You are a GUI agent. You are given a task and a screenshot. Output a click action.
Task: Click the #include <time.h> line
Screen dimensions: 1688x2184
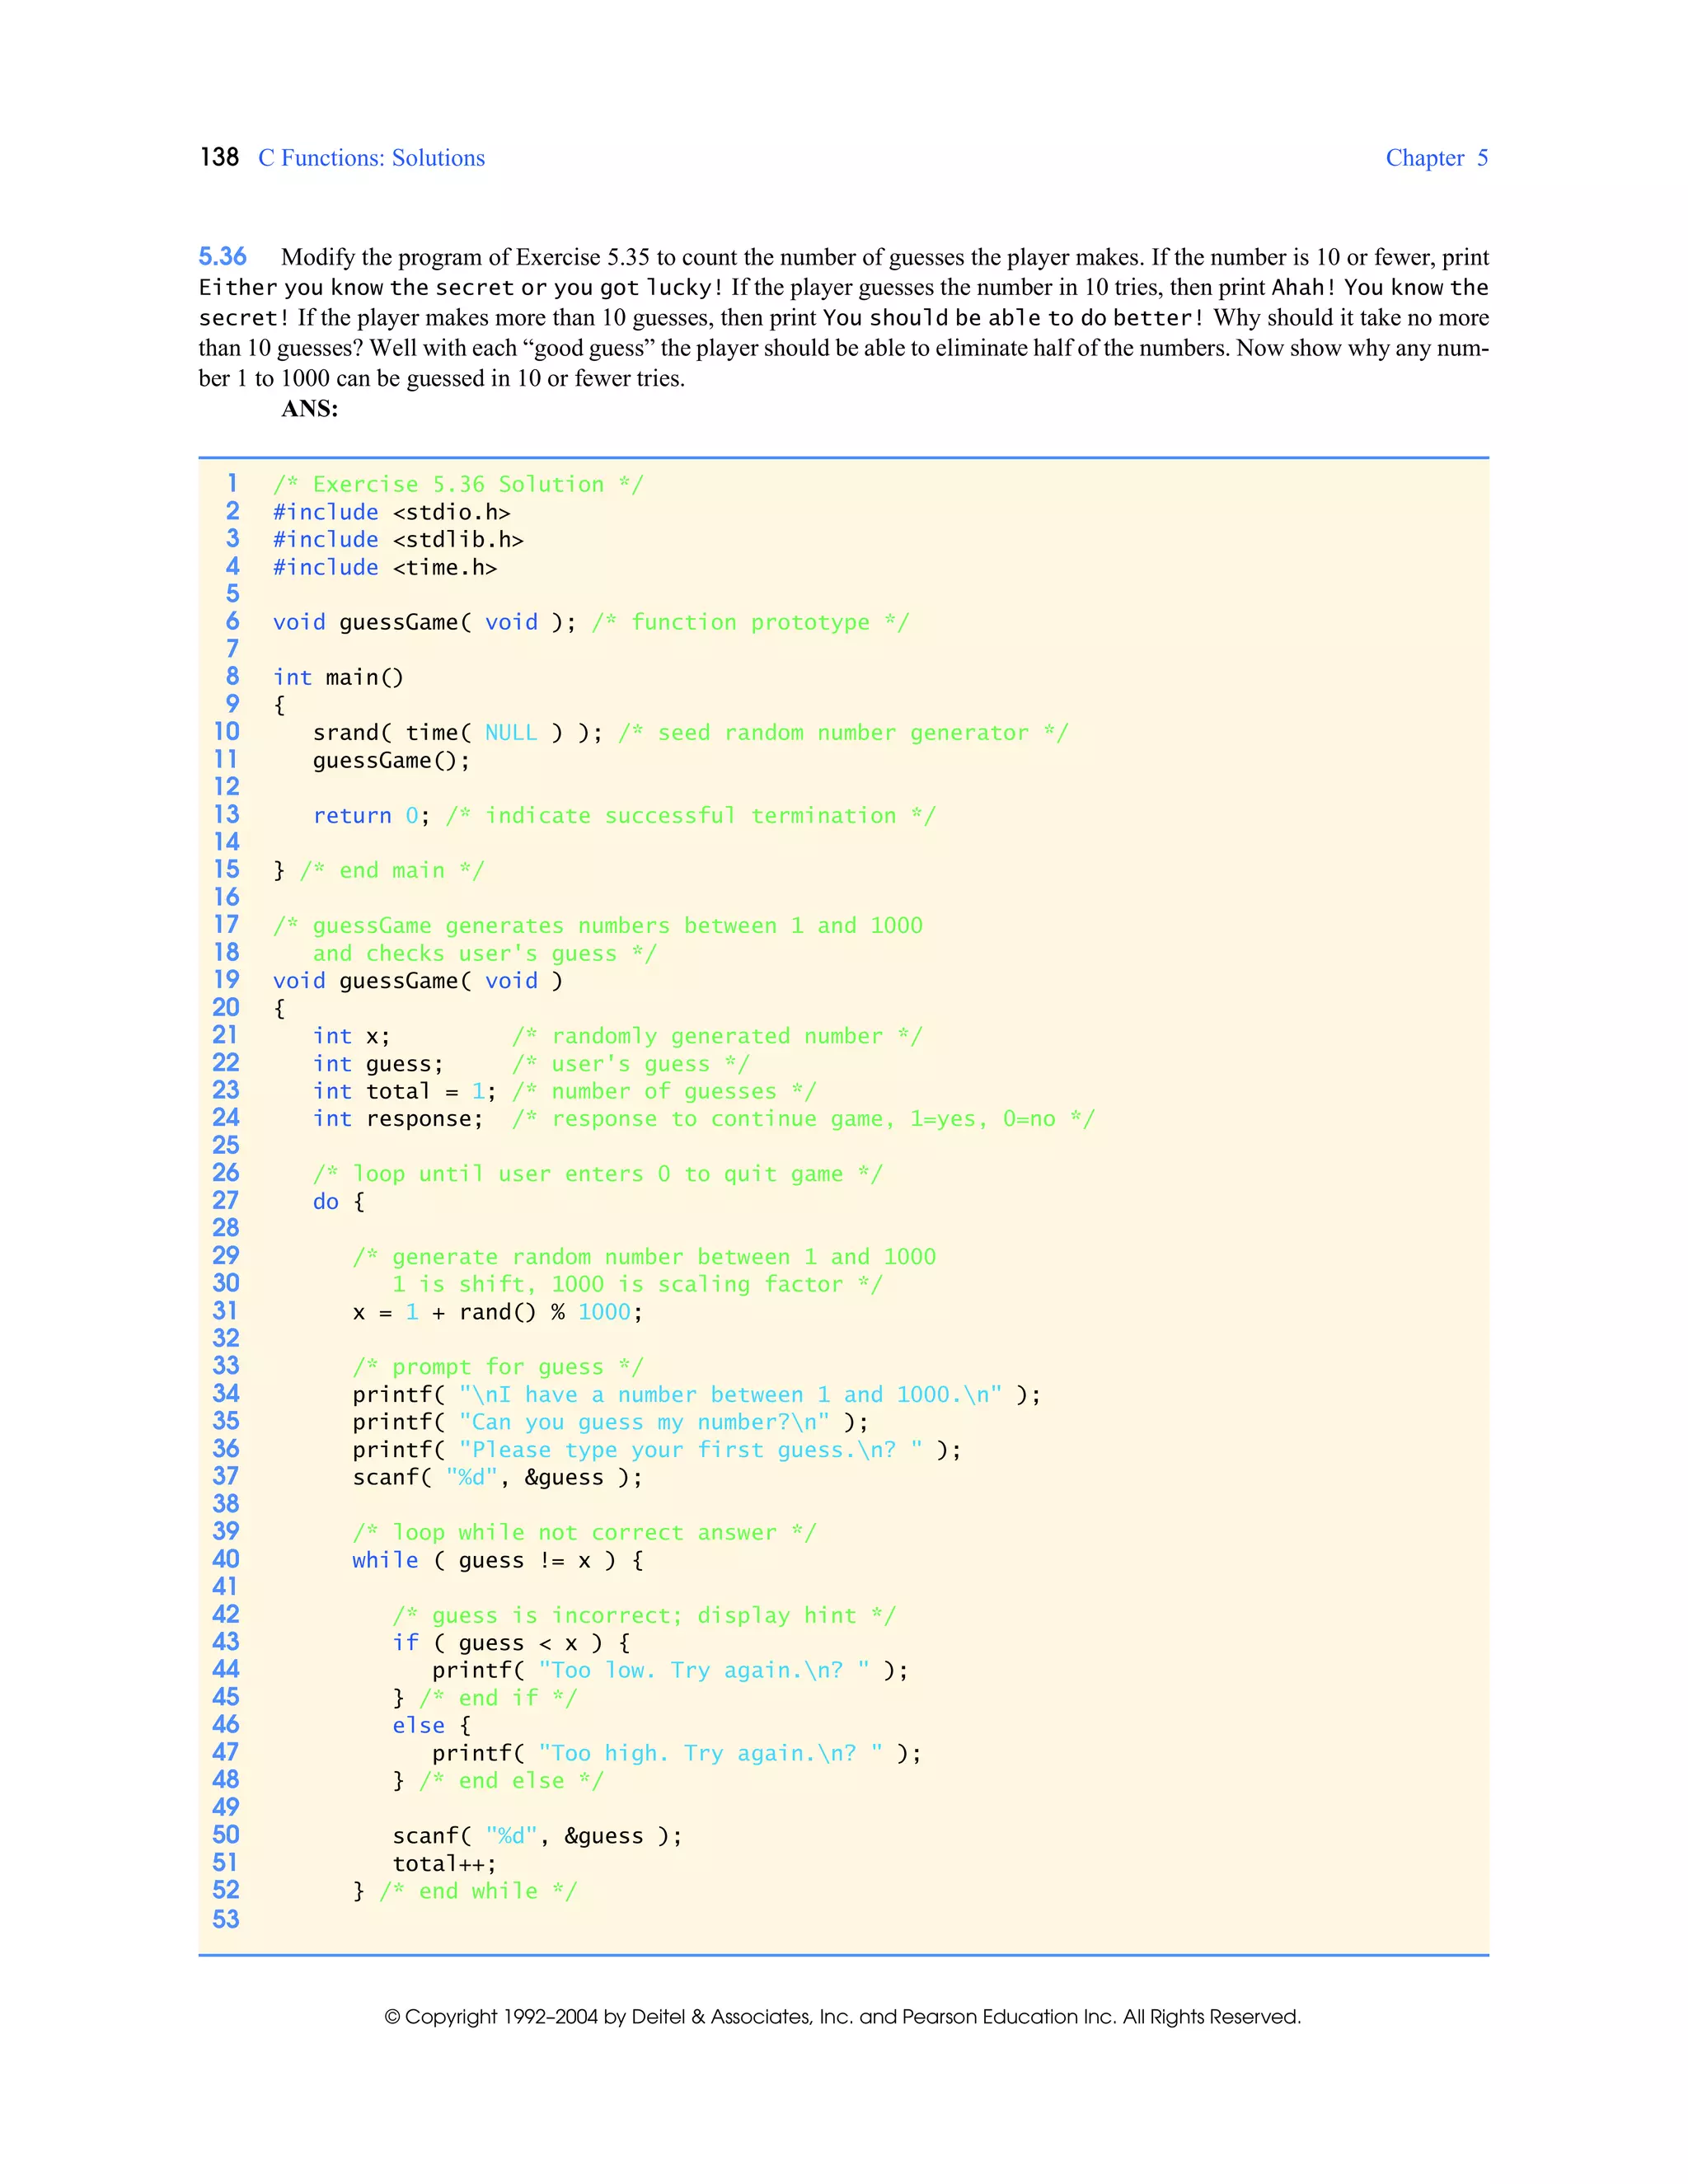(x=384, y=567)
